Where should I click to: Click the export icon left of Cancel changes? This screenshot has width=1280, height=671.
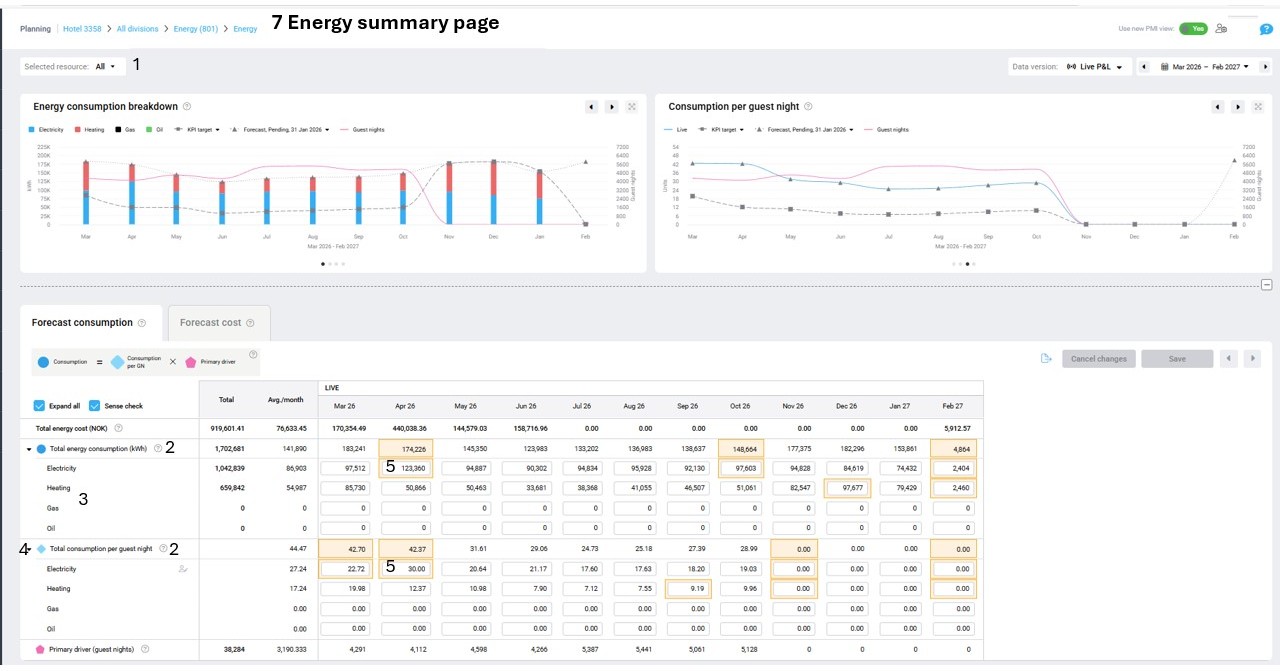point(1046,359)
